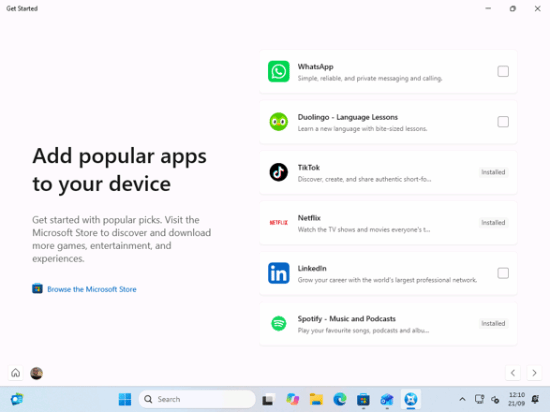Image resolution: width=550 pixels, height=412 pixels.
Task: Select the LinkedIn title text
Action: click(312, 268)
